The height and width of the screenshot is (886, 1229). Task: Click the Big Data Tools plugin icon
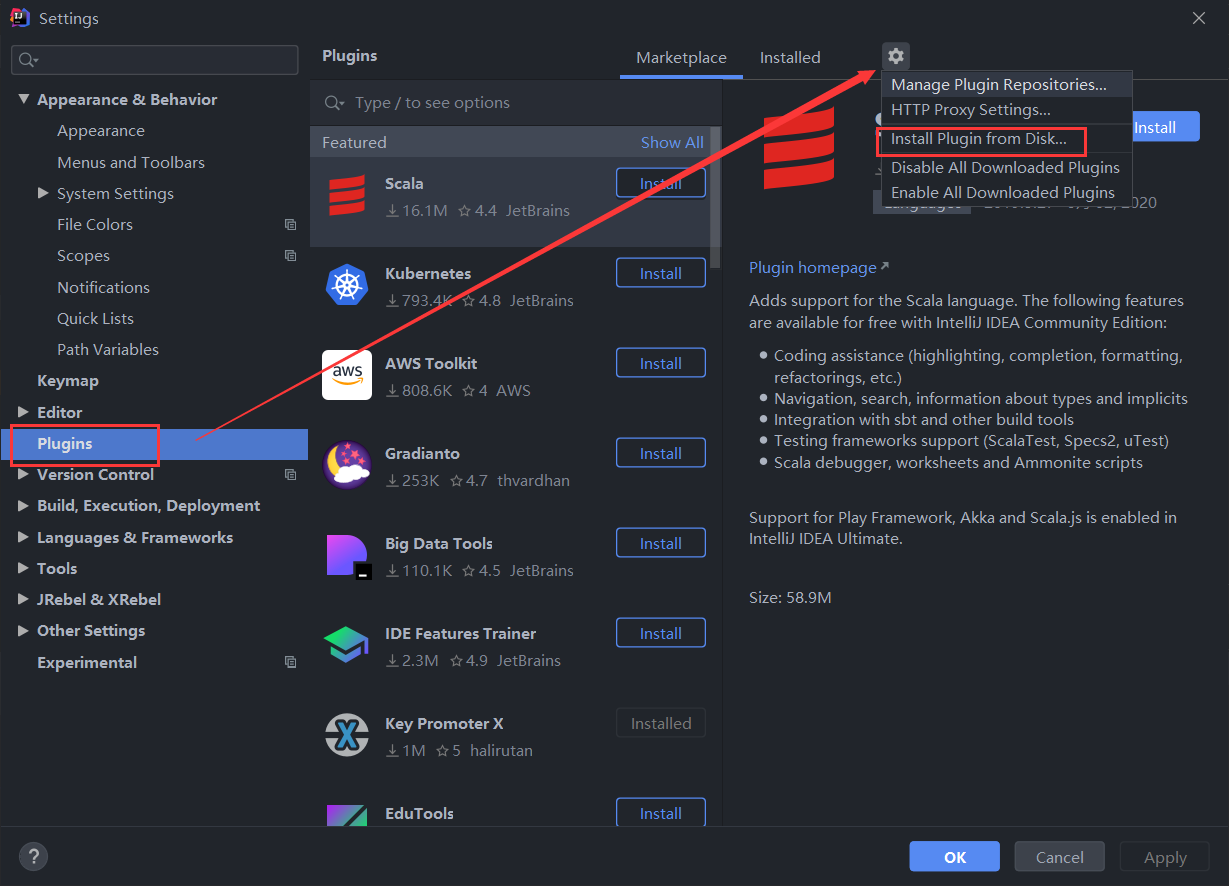click(x=347, y=556)
